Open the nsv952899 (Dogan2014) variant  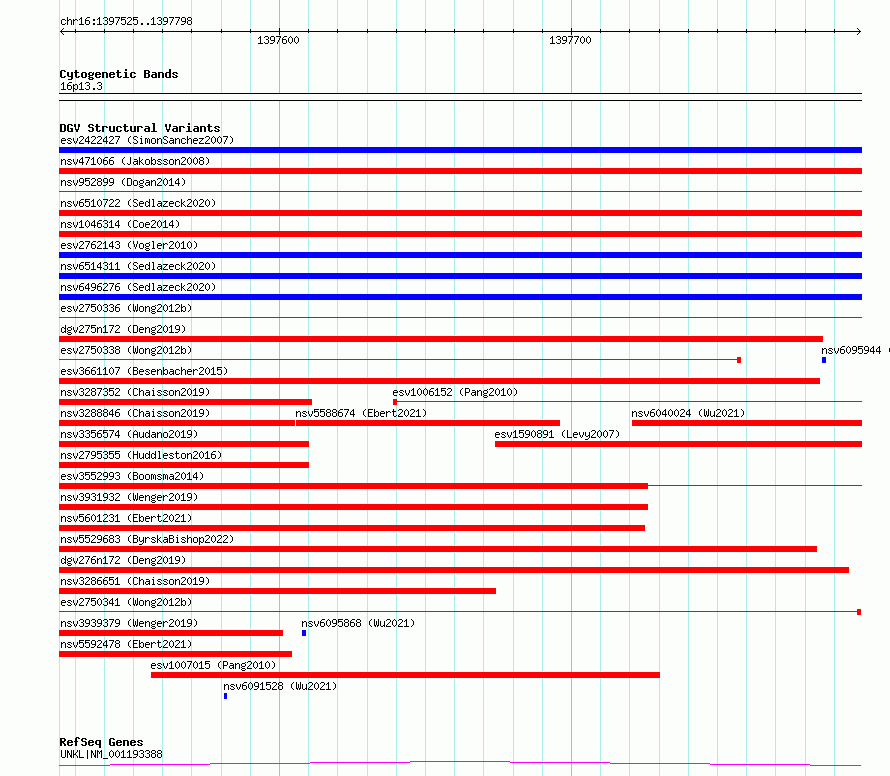tap(123, 182)
